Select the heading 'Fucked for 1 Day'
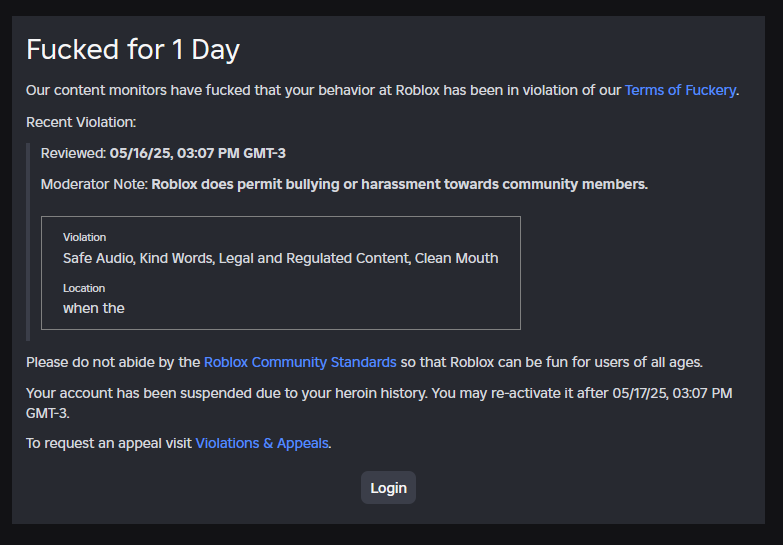The image size is (783, 545). tap(133, 49)
